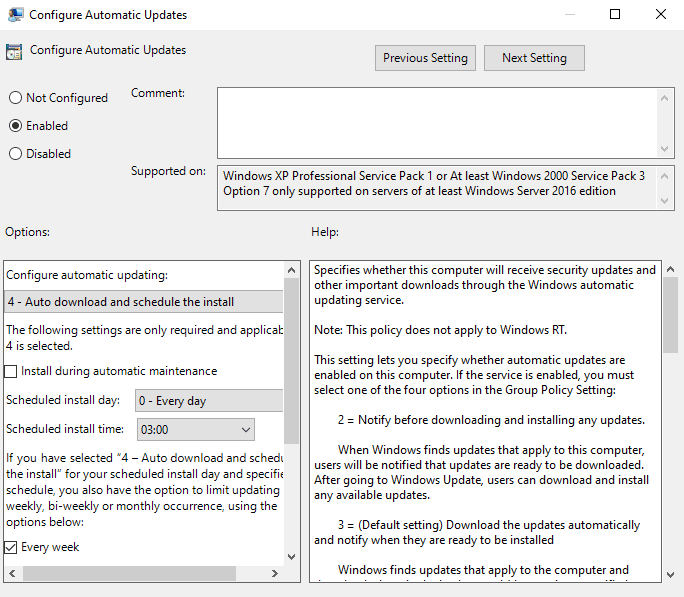Click the 'Scheduled install time:' label

65,429
